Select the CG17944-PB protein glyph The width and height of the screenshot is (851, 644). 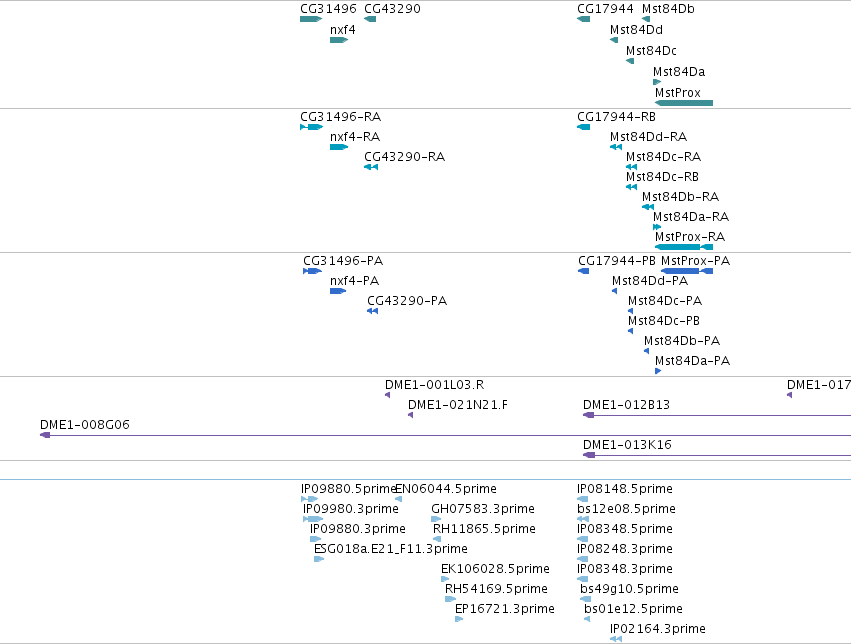click(x=584, y=271)
